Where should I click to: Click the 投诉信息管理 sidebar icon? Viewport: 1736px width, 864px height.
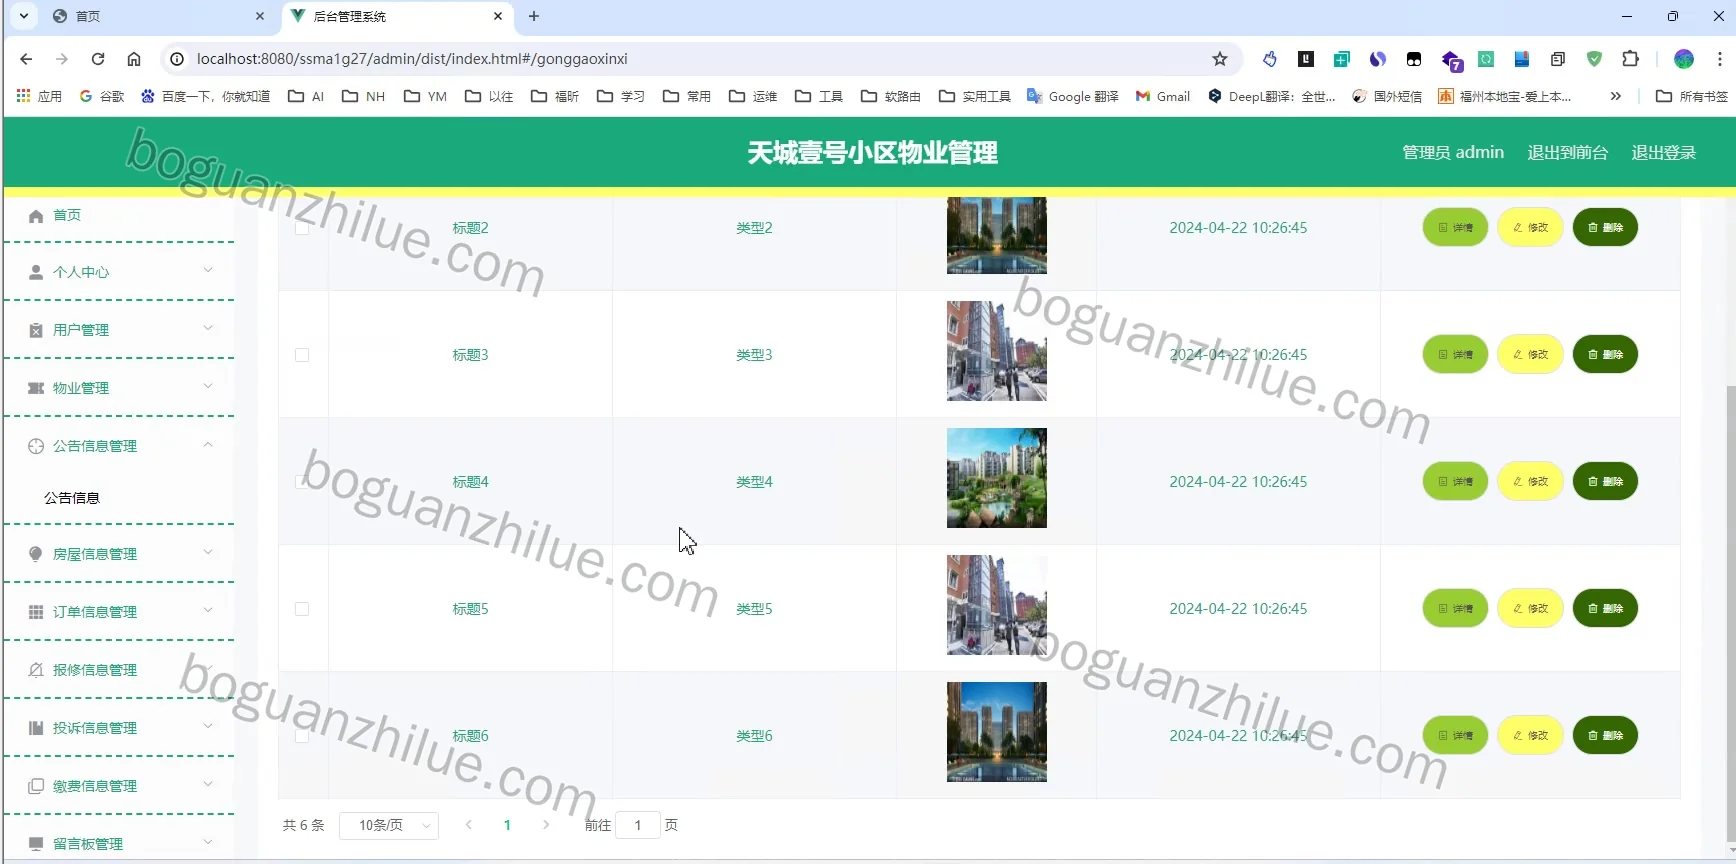36,728
